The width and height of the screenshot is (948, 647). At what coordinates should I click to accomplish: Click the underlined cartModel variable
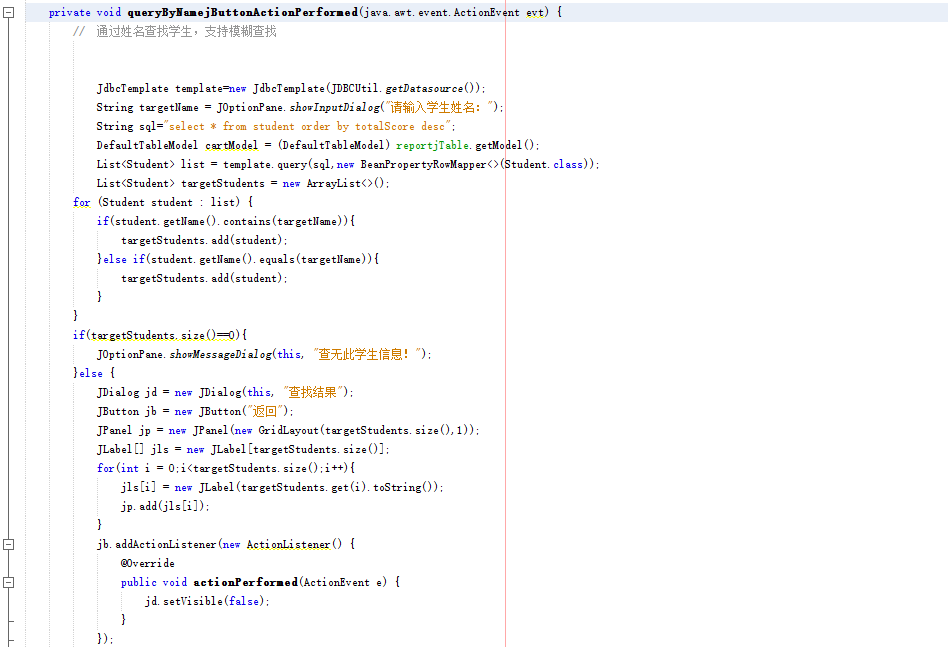232,145
